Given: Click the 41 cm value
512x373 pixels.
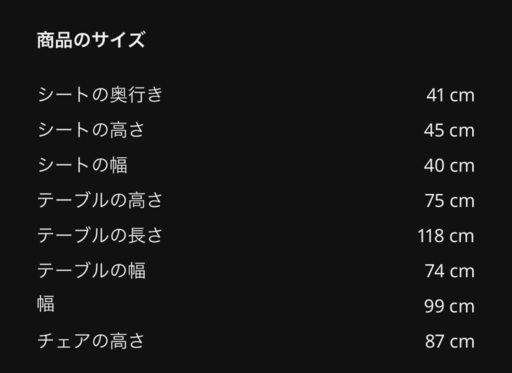Looking at the screenshot, I should click(450, 95).
